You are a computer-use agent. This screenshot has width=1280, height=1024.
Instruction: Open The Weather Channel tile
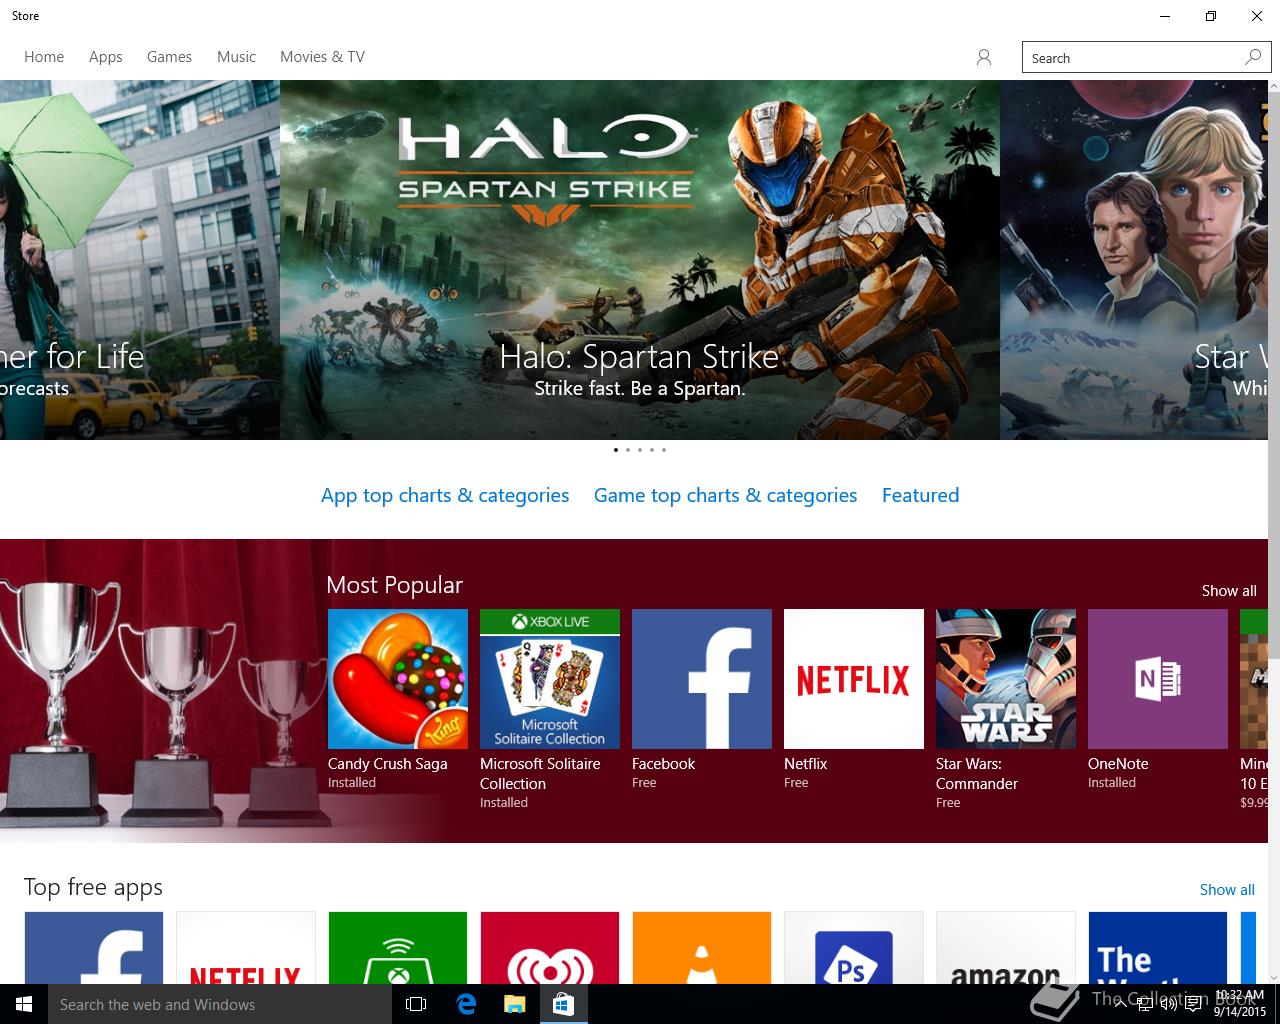pos(1158,947)
